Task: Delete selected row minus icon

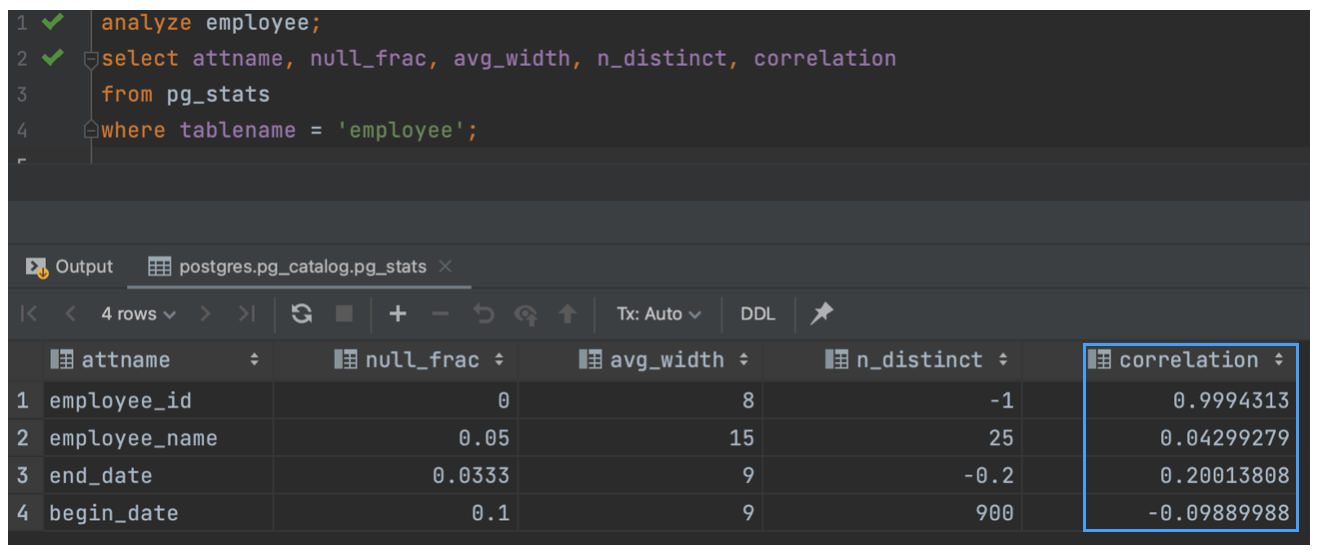Action: coord(440,314)
